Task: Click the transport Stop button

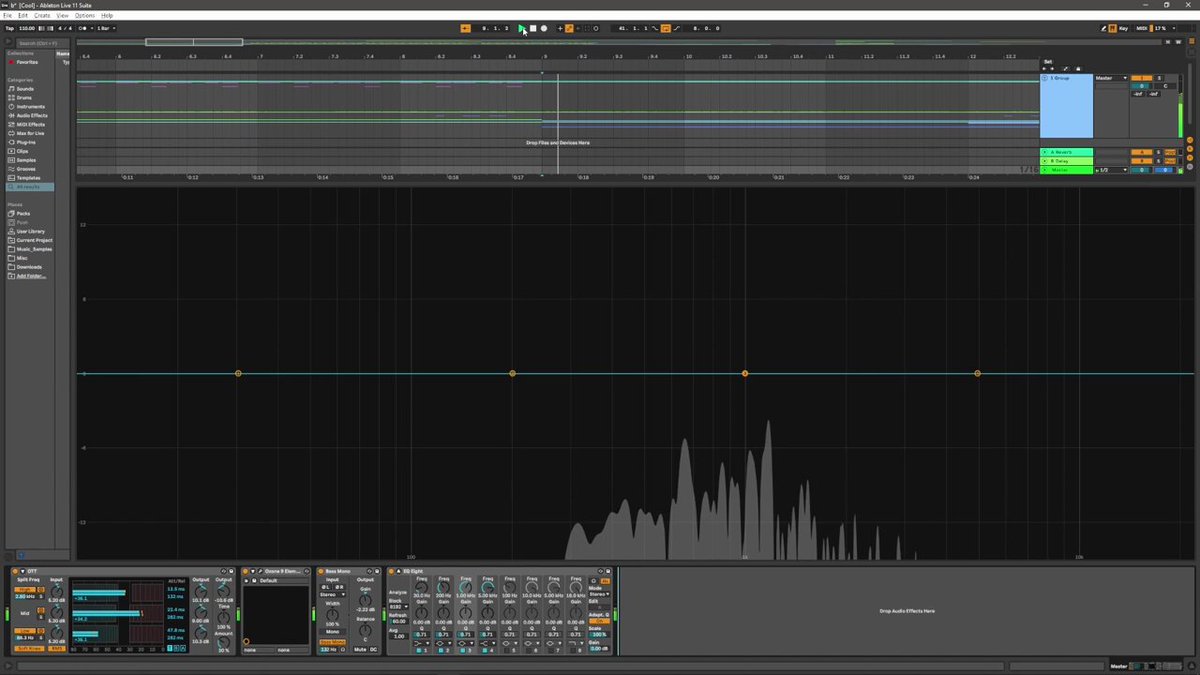Action: pos(533,28)
